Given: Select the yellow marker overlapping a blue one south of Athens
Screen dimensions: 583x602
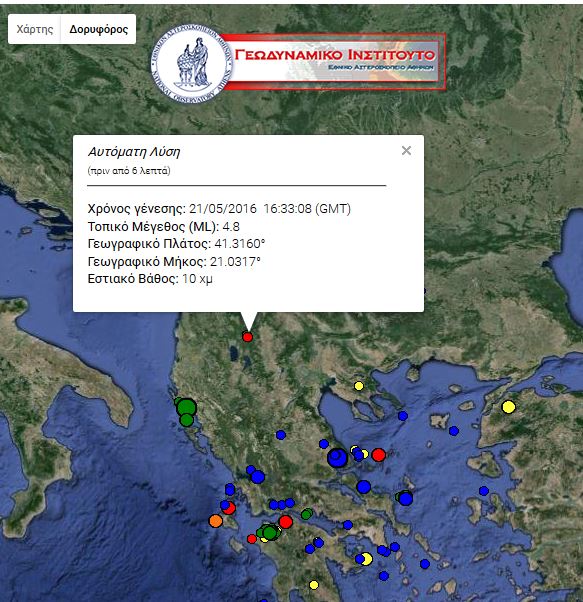Looking at the screenshot, I should pyautogui.click(x=367, y=559).
